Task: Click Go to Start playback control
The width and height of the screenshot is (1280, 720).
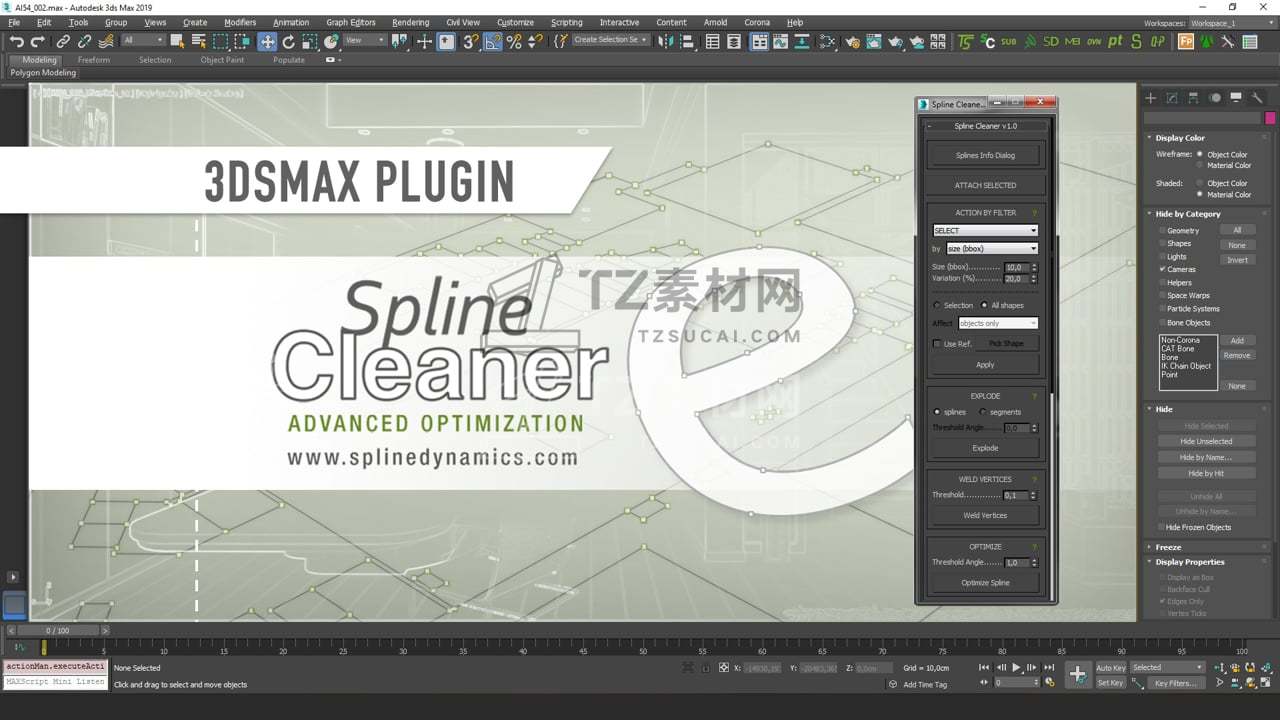Action: pyautogui.click(x=984, y=667)
